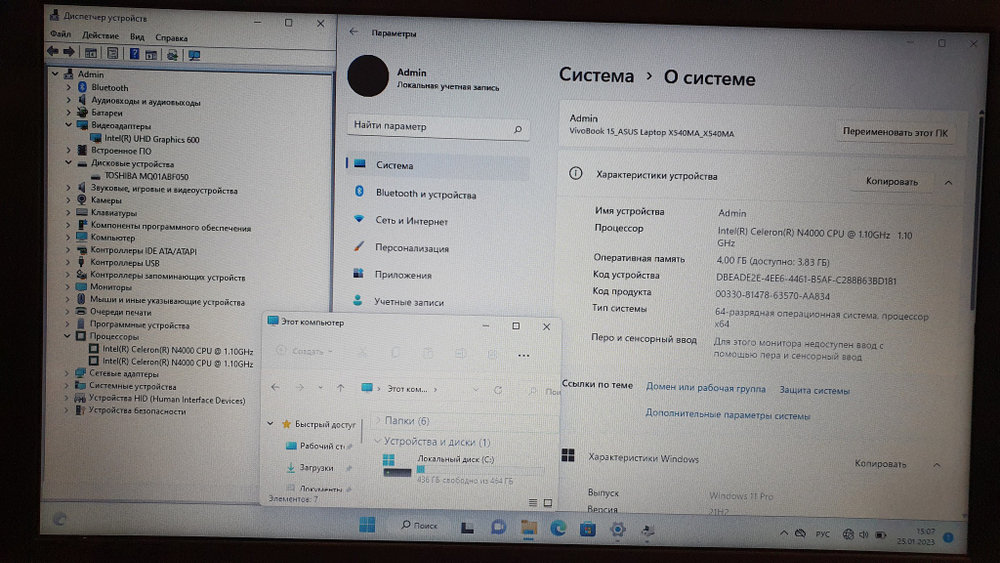Select the Камеры category
Screen dimensions: 1000x563
tap(106, 200)
